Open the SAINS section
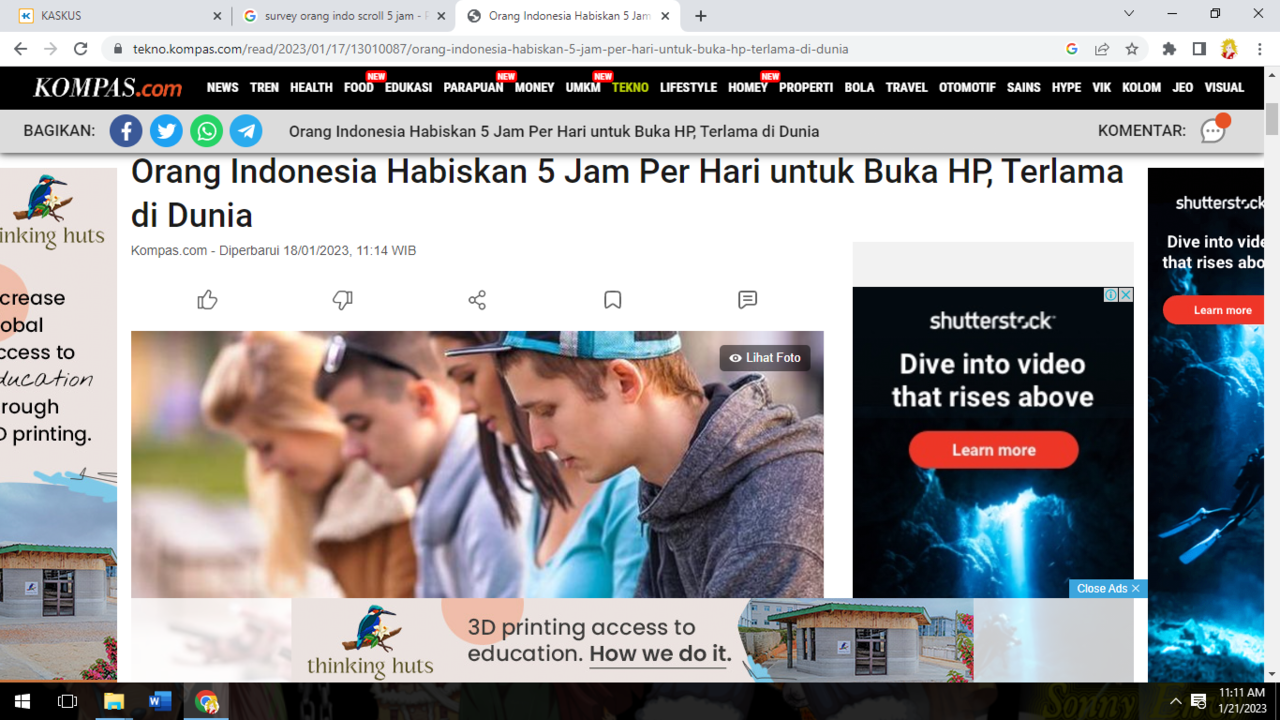 tap(1023, 87)
